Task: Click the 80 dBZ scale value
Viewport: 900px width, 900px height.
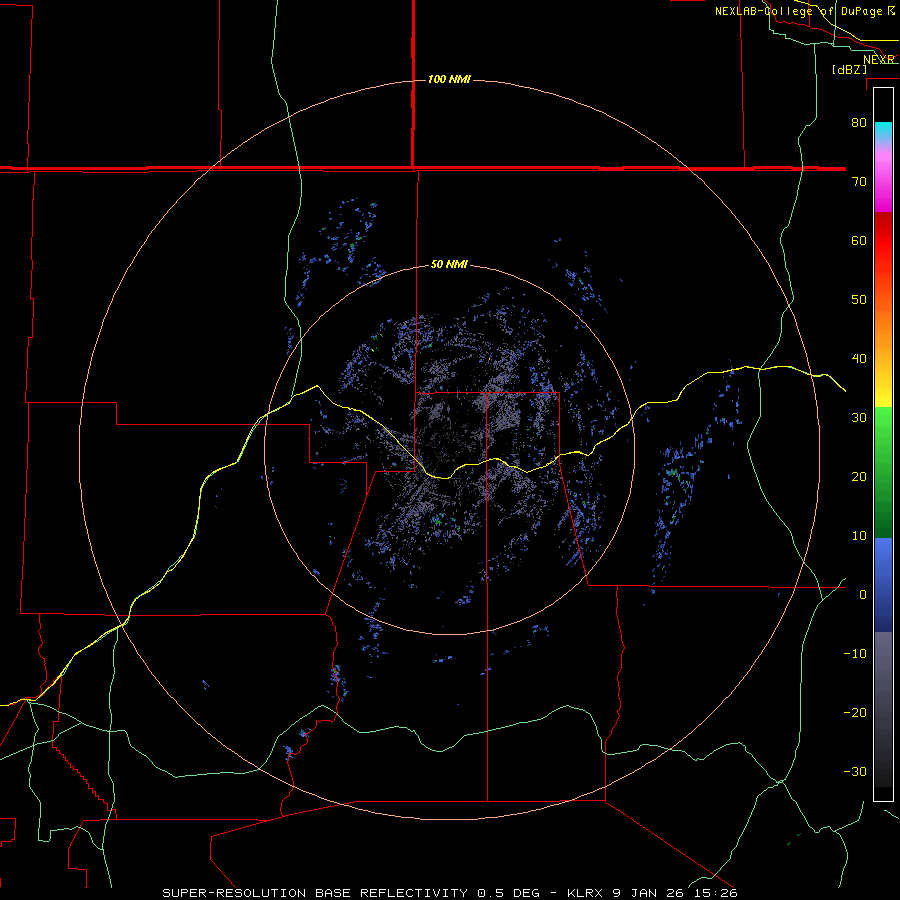Action: point(859,123)
